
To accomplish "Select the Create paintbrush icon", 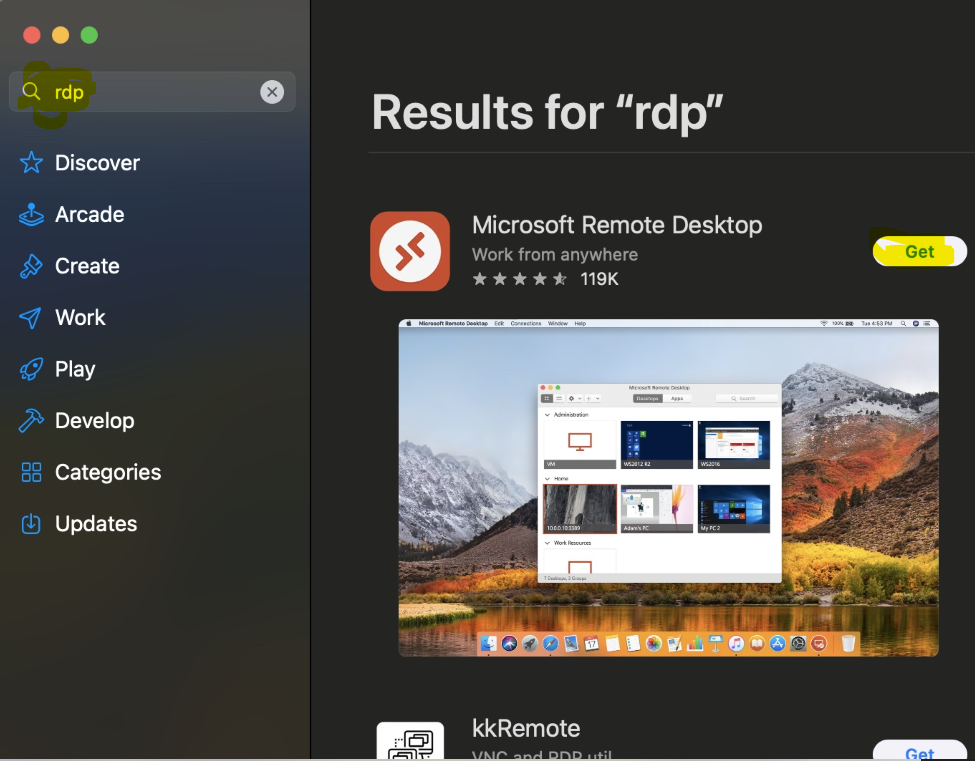I will tap(32, 267).
